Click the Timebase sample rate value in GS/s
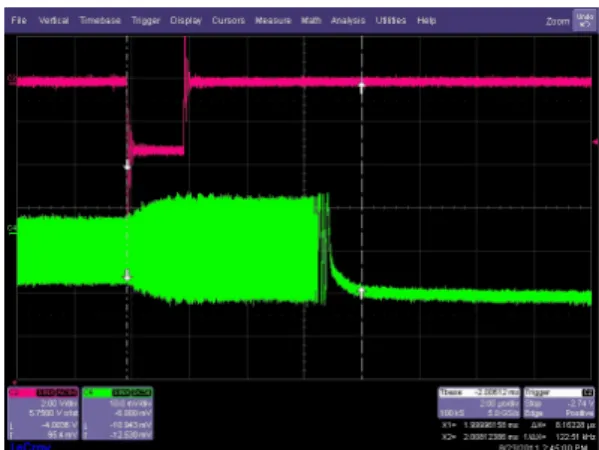The width and height of the screenshot is (599, 450). (x=503, y=413)
